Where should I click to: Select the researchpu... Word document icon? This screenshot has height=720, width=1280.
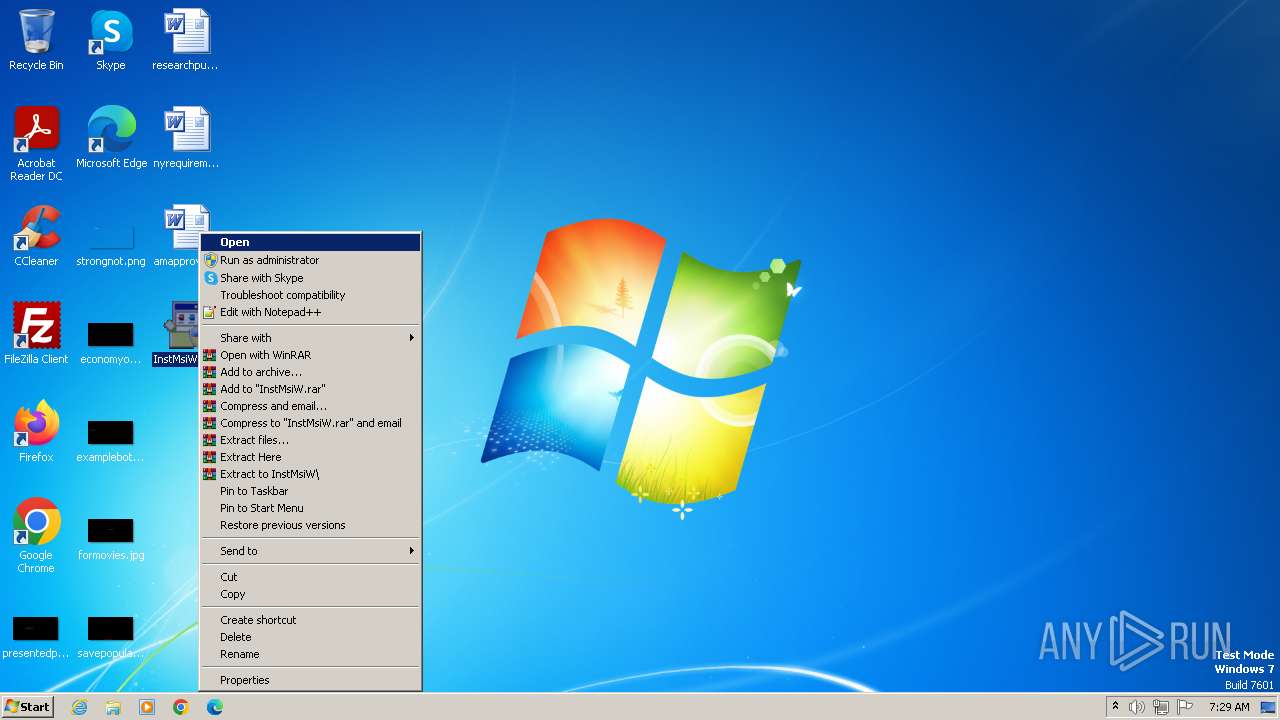click(186, 41)
